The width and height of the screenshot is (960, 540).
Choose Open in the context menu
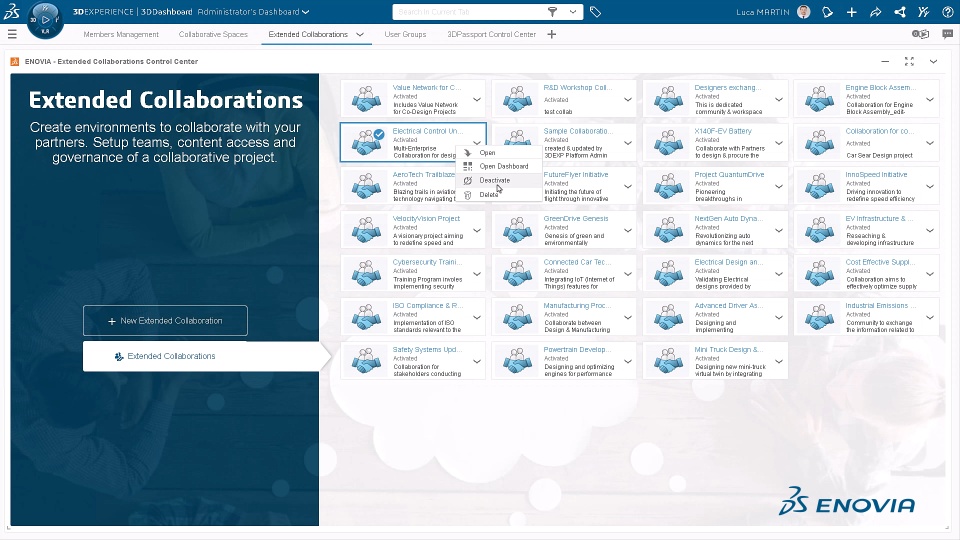(x=499, y=152)
